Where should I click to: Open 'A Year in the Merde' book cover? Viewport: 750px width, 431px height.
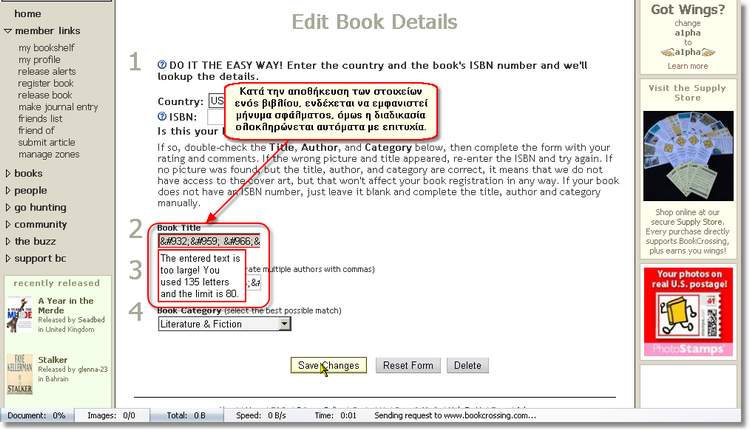(x=19, y=315)
